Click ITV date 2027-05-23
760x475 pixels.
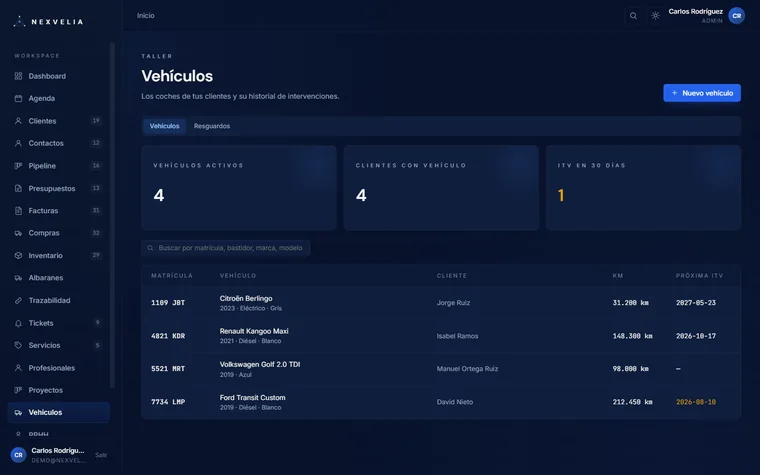tap(696, 303)
